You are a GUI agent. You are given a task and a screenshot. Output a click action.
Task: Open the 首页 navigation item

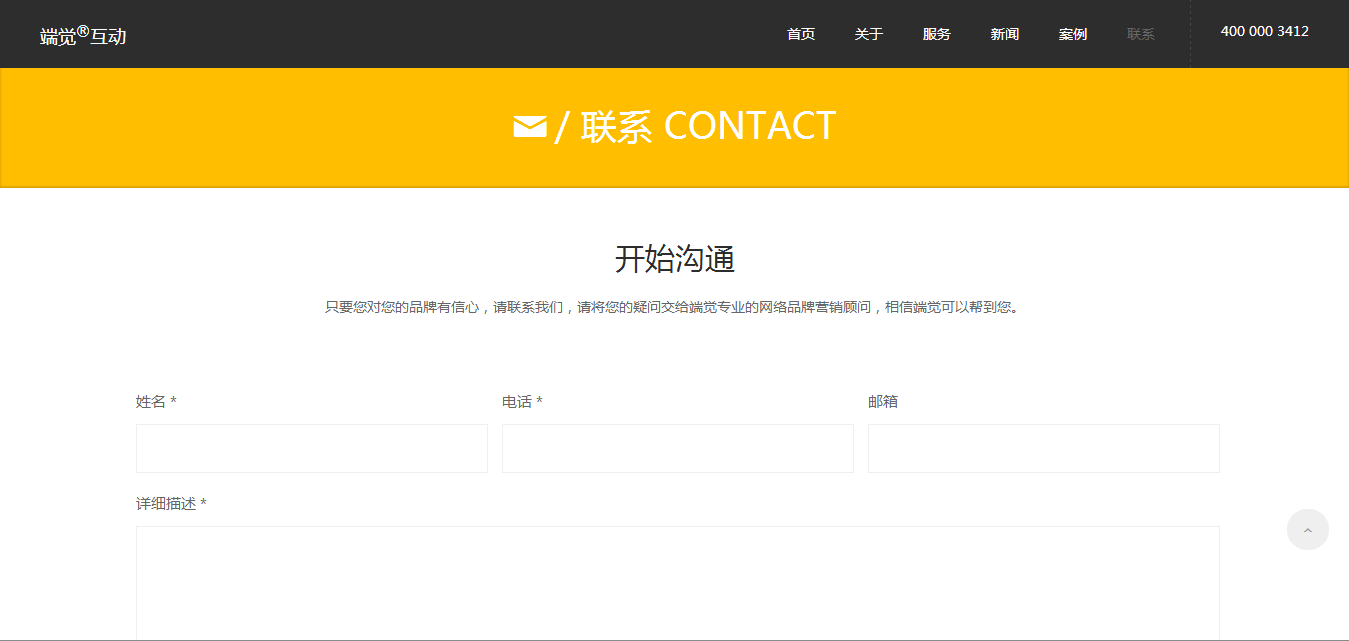(x=801, y=34)
